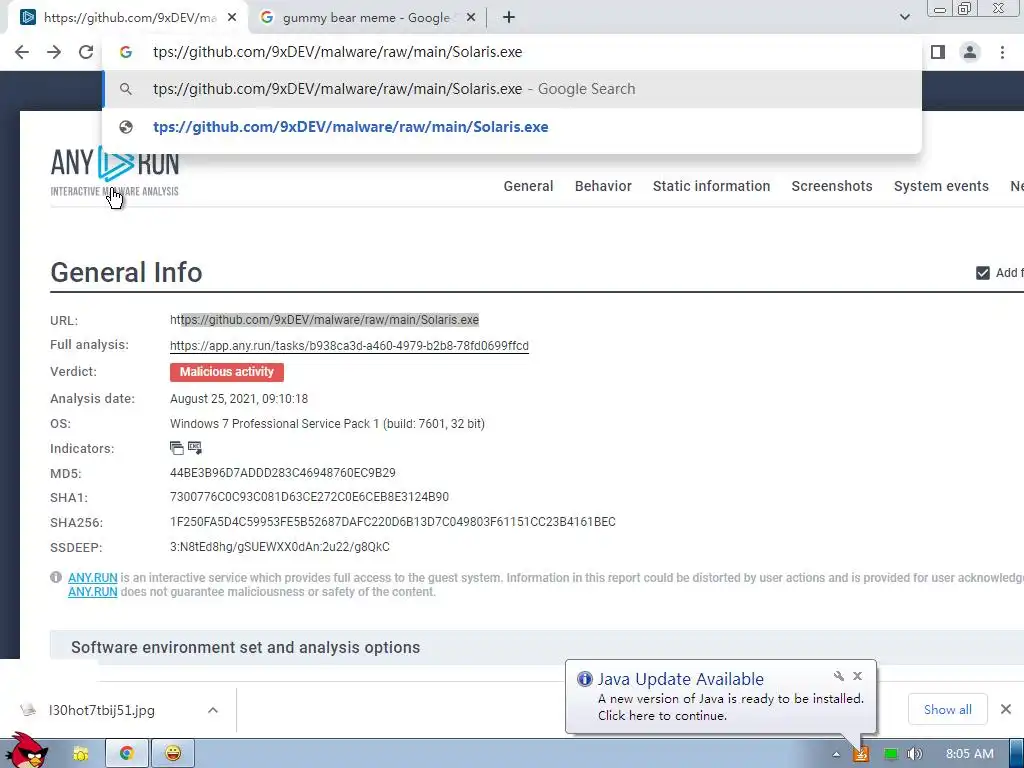Viewport: 1024px width, 768px height.
Task: Click the Windows 7 Professional OS value
Action: (x=327, y=424)
